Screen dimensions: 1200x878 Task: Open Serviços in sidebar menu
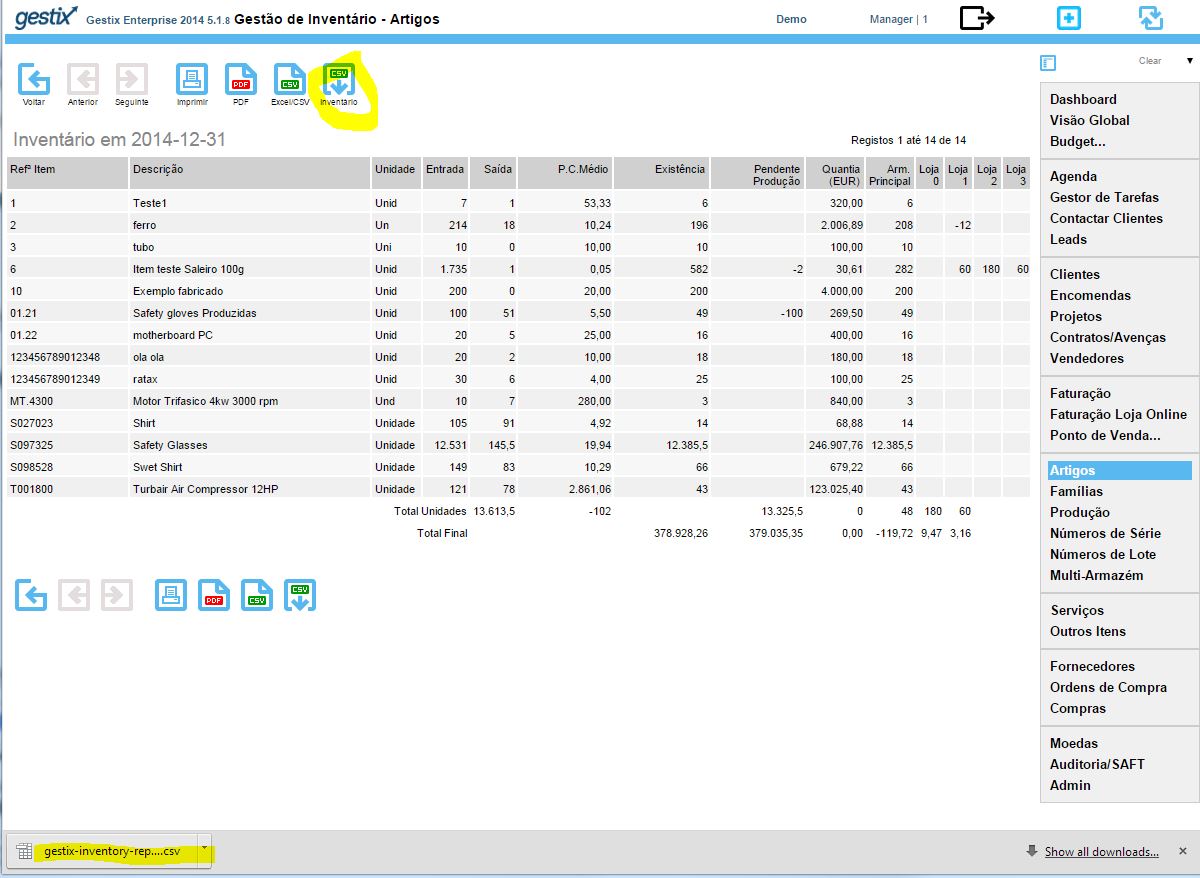coord(1077,610)
